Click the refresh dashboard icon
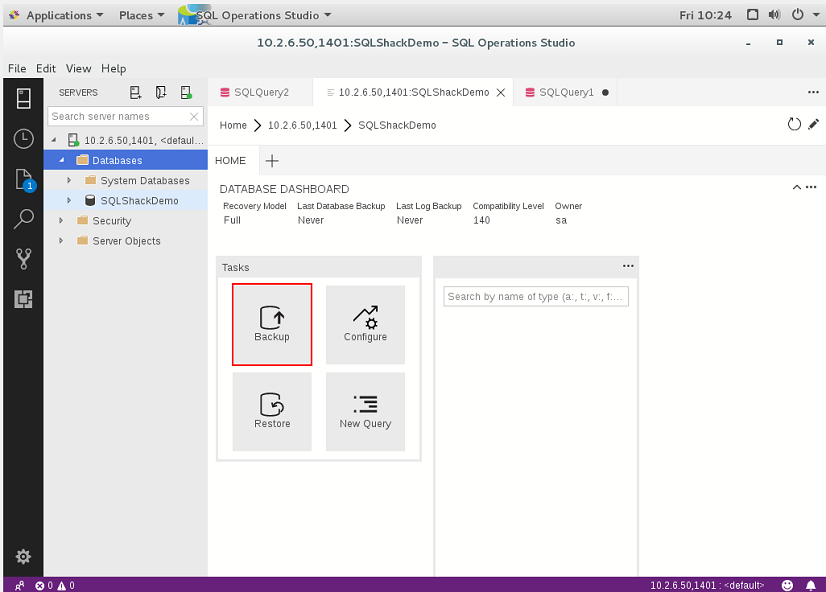826x592 pixels. (x=793, y=124)
